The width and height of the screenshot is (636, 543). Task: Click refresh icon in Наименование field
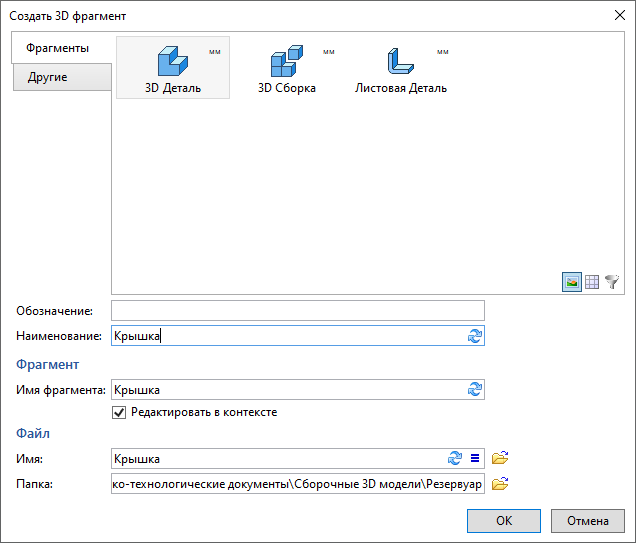pyautogui.click(x=475, y=337)
